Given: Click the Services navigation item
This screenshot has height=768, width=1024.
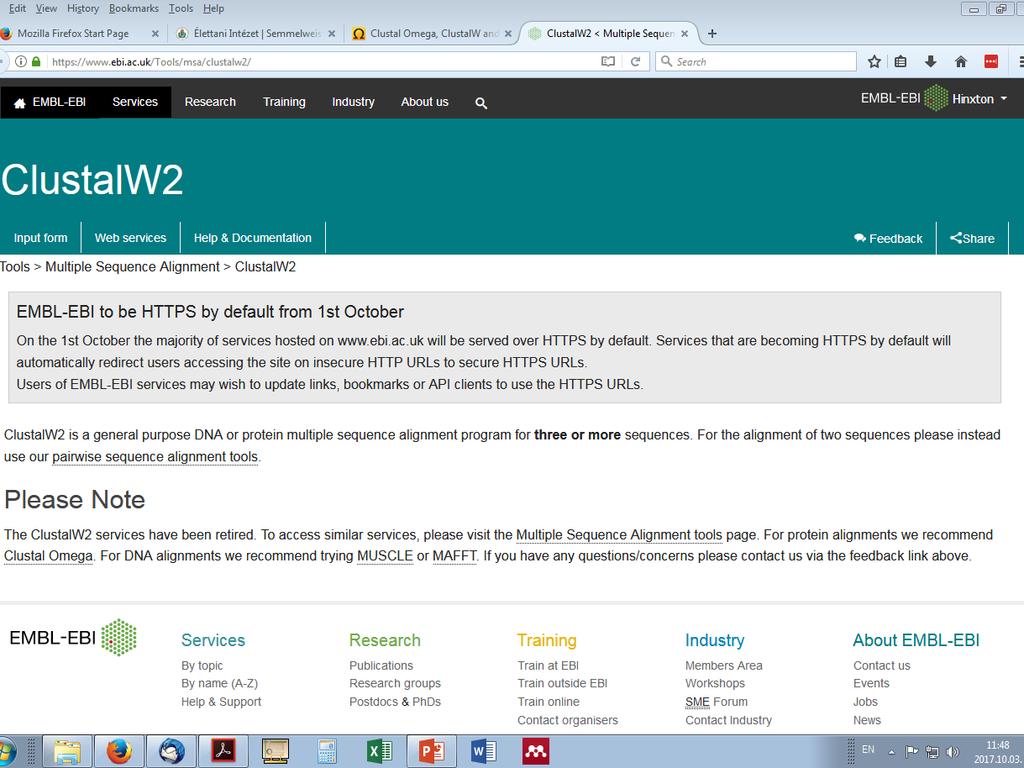Looking at the screenshot, I should (x=135, y=102).
